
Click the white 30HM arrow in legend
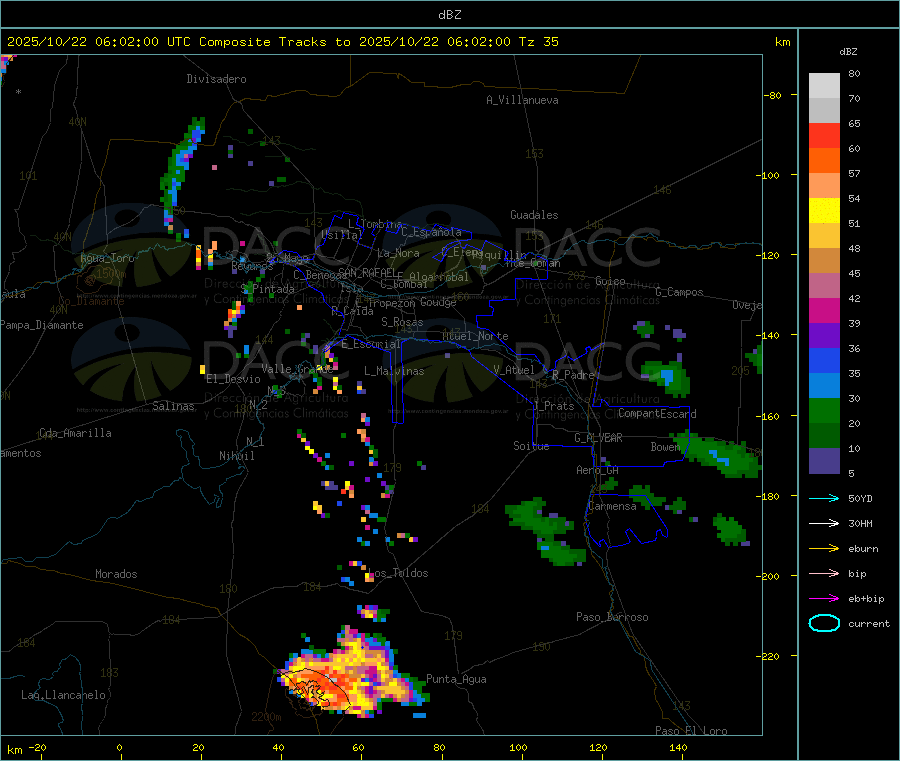pos(824,523)
